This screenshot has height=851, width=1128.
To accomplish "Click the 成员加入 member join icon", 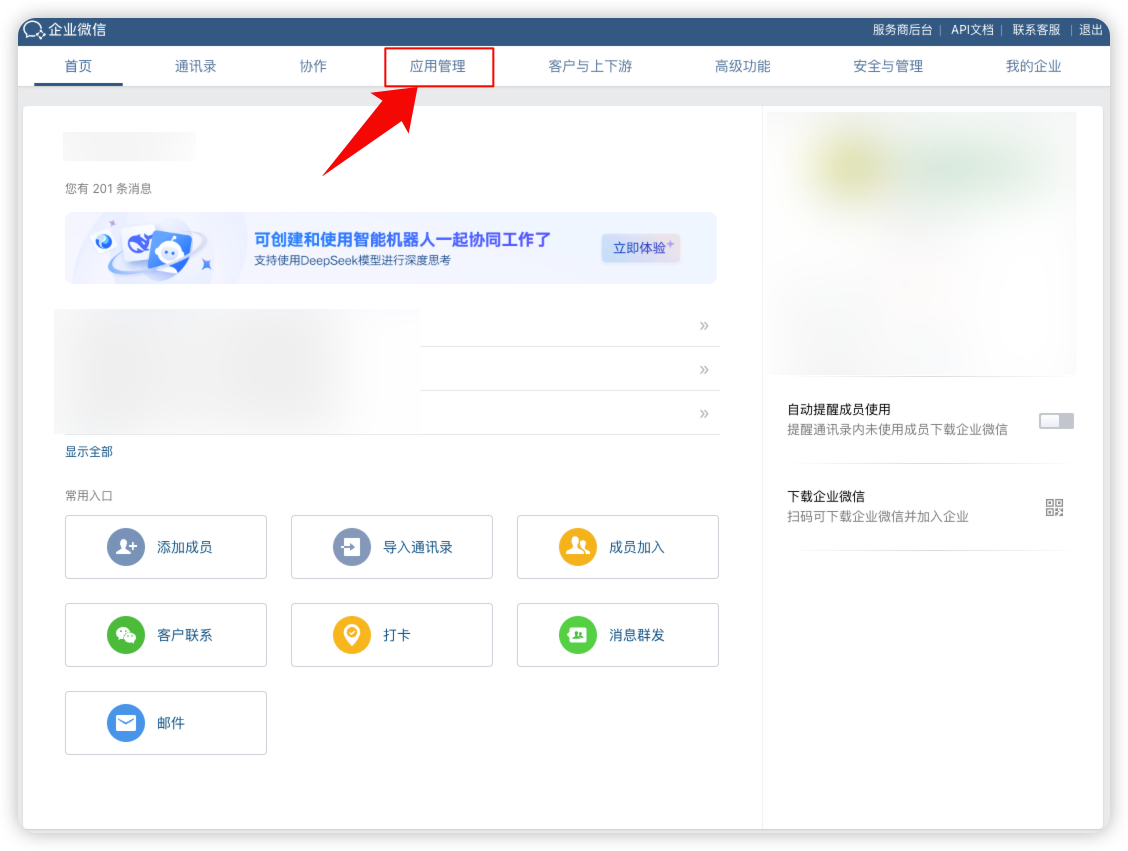I will tap(578, 546).
